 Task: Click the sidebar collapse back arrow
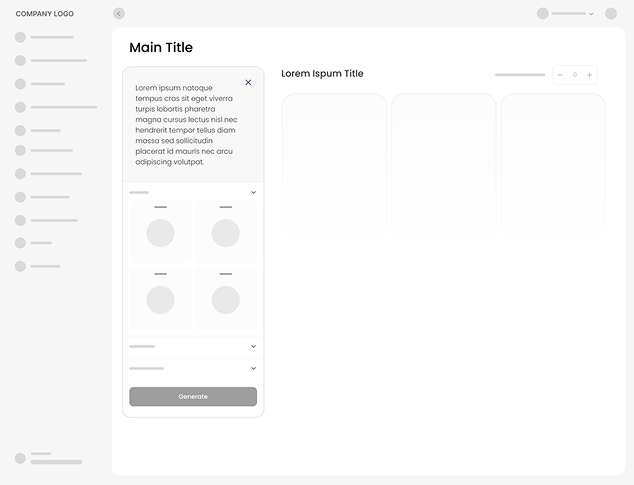(119, 14)
